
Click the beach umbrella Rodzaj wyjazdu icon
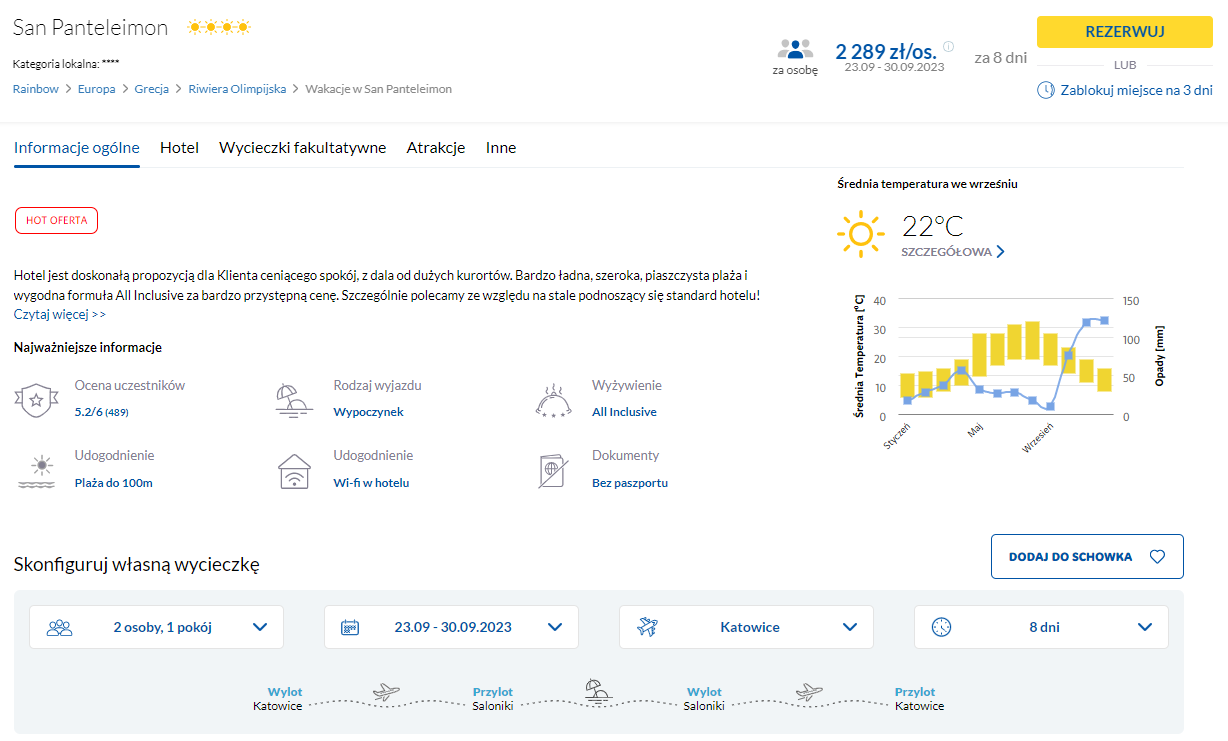pyautogui.click(x=294, y=400)
